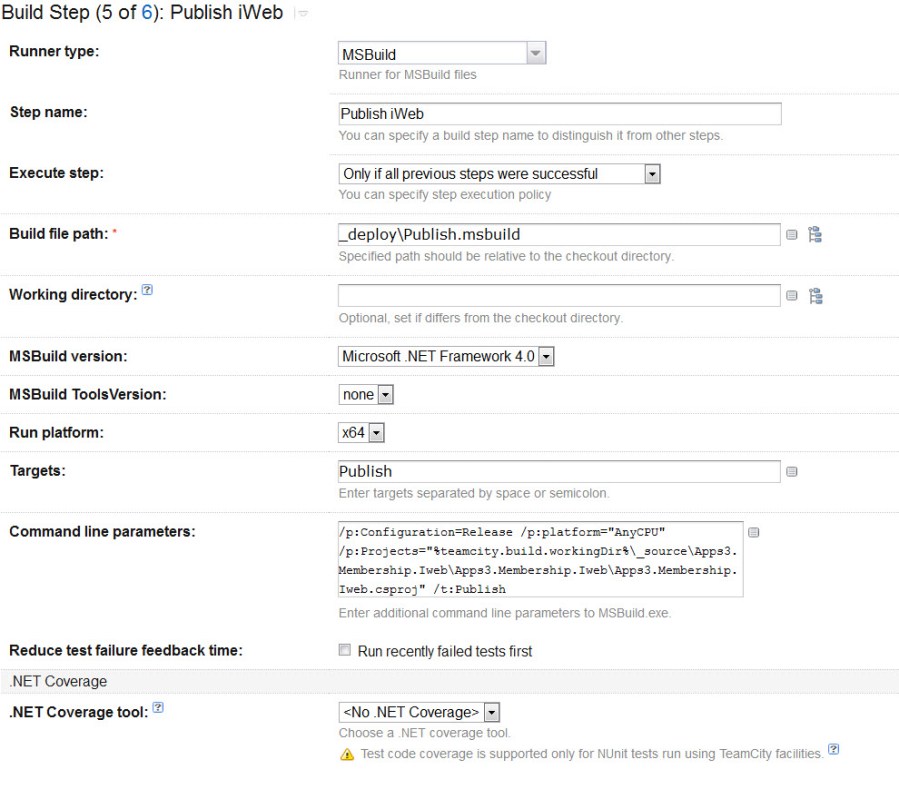
Task: Open checkout tree browser for Build file path
Action: point(815,235)
